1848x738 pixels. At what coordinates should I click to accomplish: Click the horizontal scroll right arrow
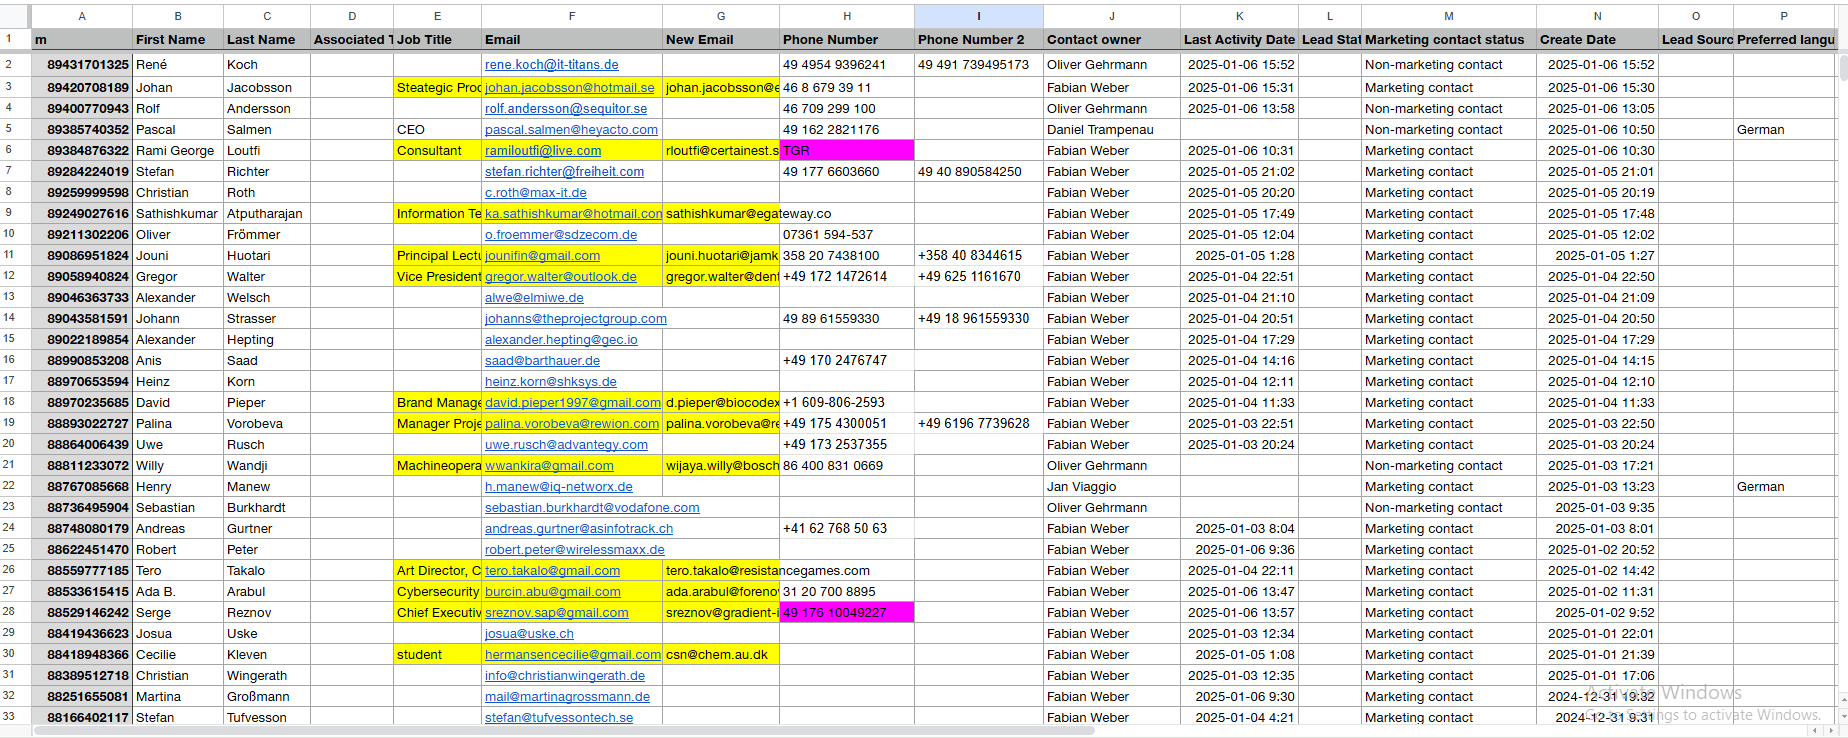tap(1830, 731)
